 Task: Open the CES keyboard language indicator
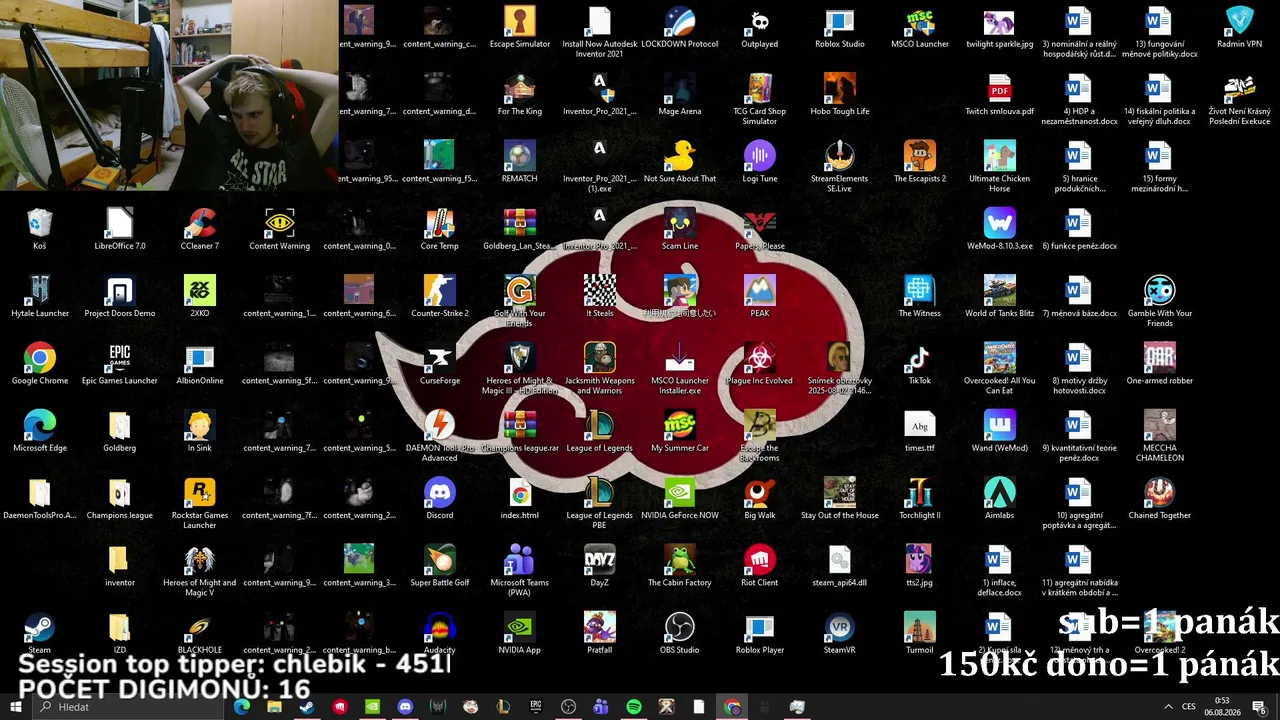(1189, 707)
